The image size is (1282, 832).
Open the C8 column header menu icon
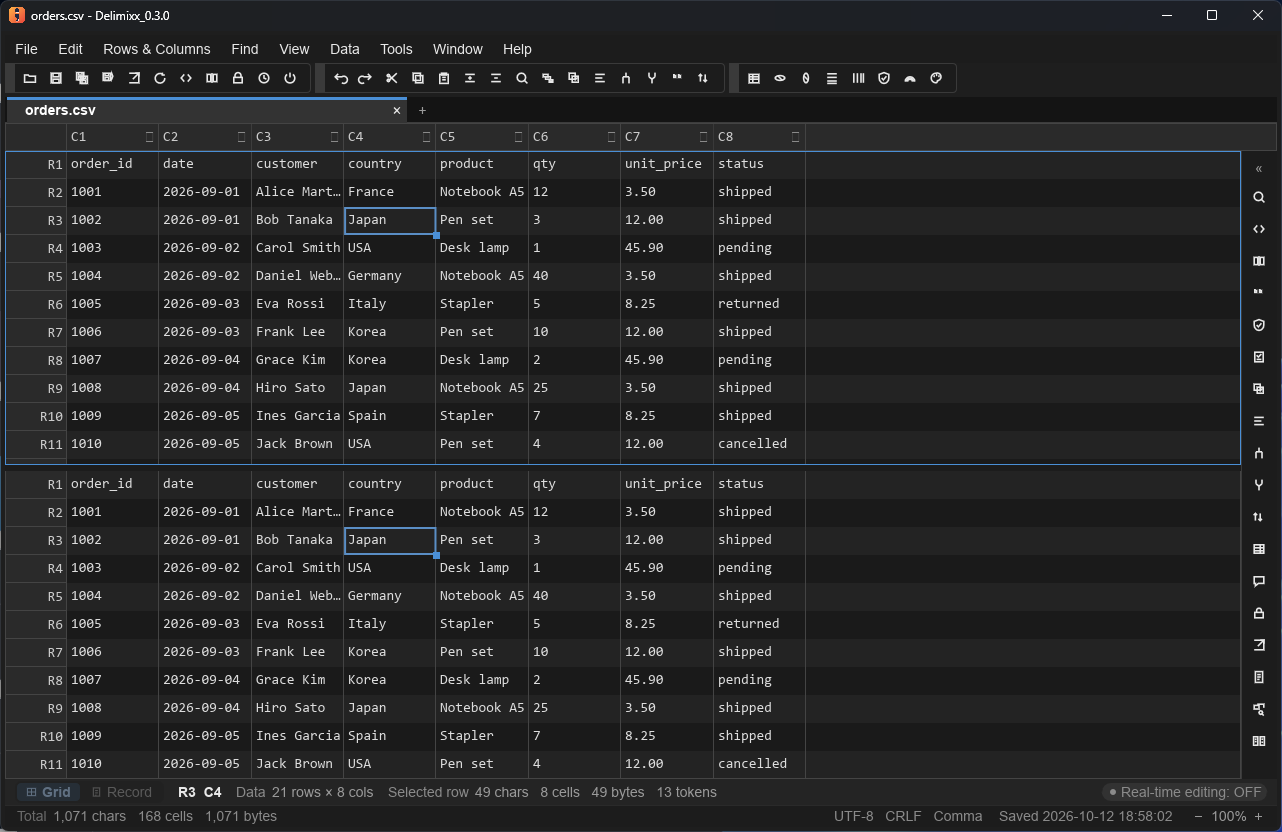[x=796, y=136]
